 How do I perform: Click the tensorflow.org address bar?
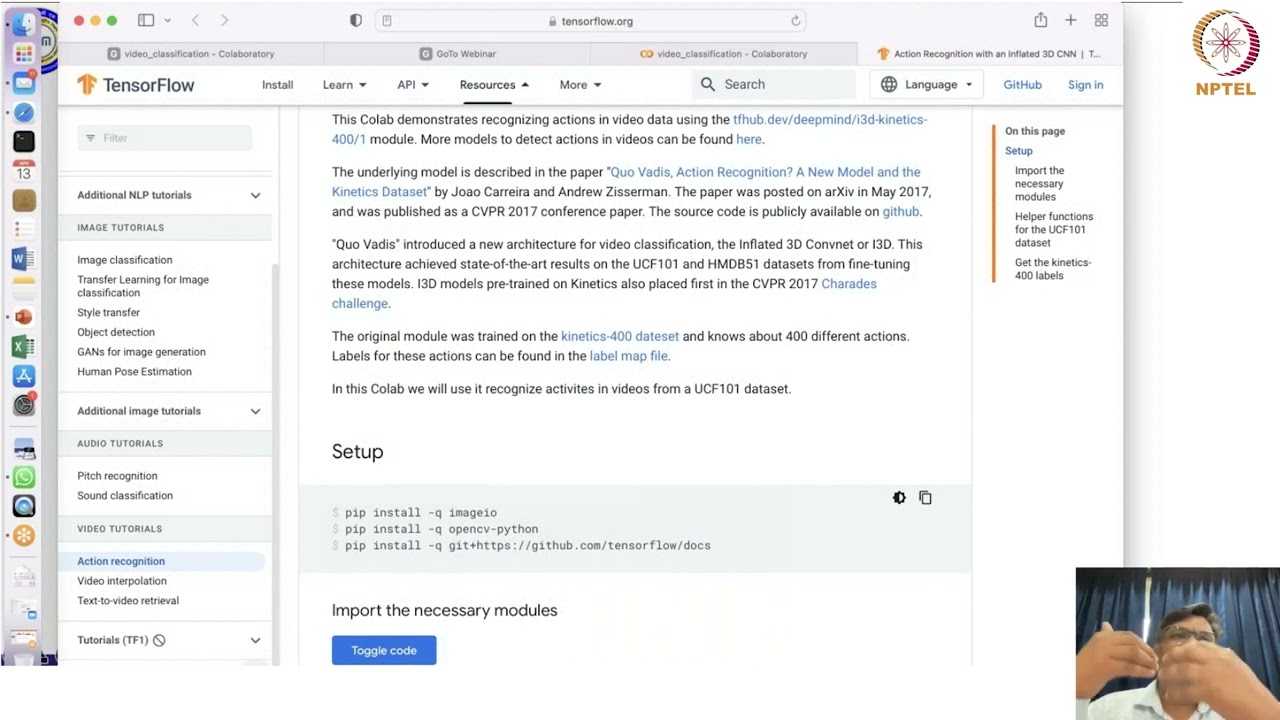(x=590, y=21)
